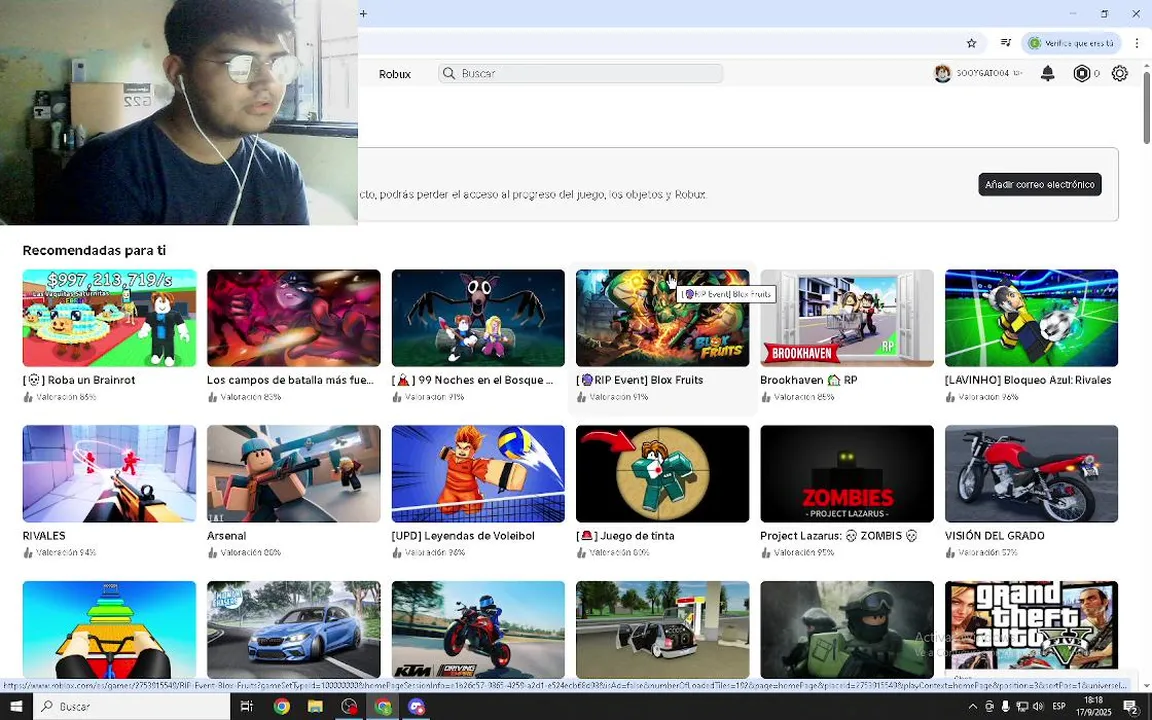Open File Explorer from the taskbar
Viewport: 1152px width, 720px height.
click(x=315, y=706)
